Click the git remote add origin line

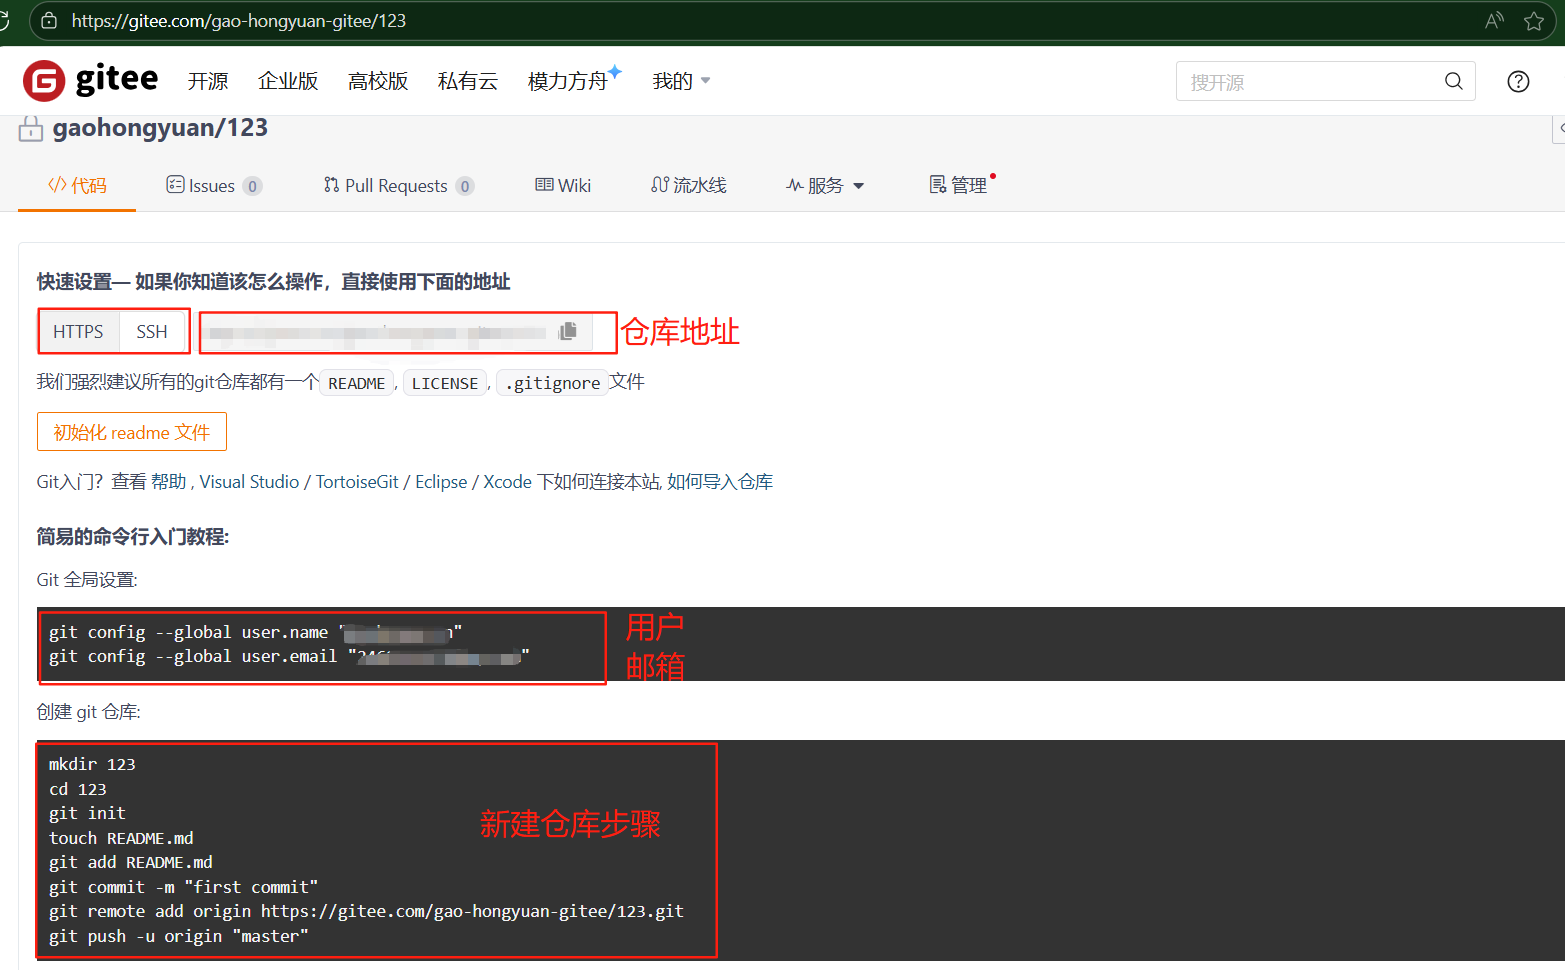point(366,911)
